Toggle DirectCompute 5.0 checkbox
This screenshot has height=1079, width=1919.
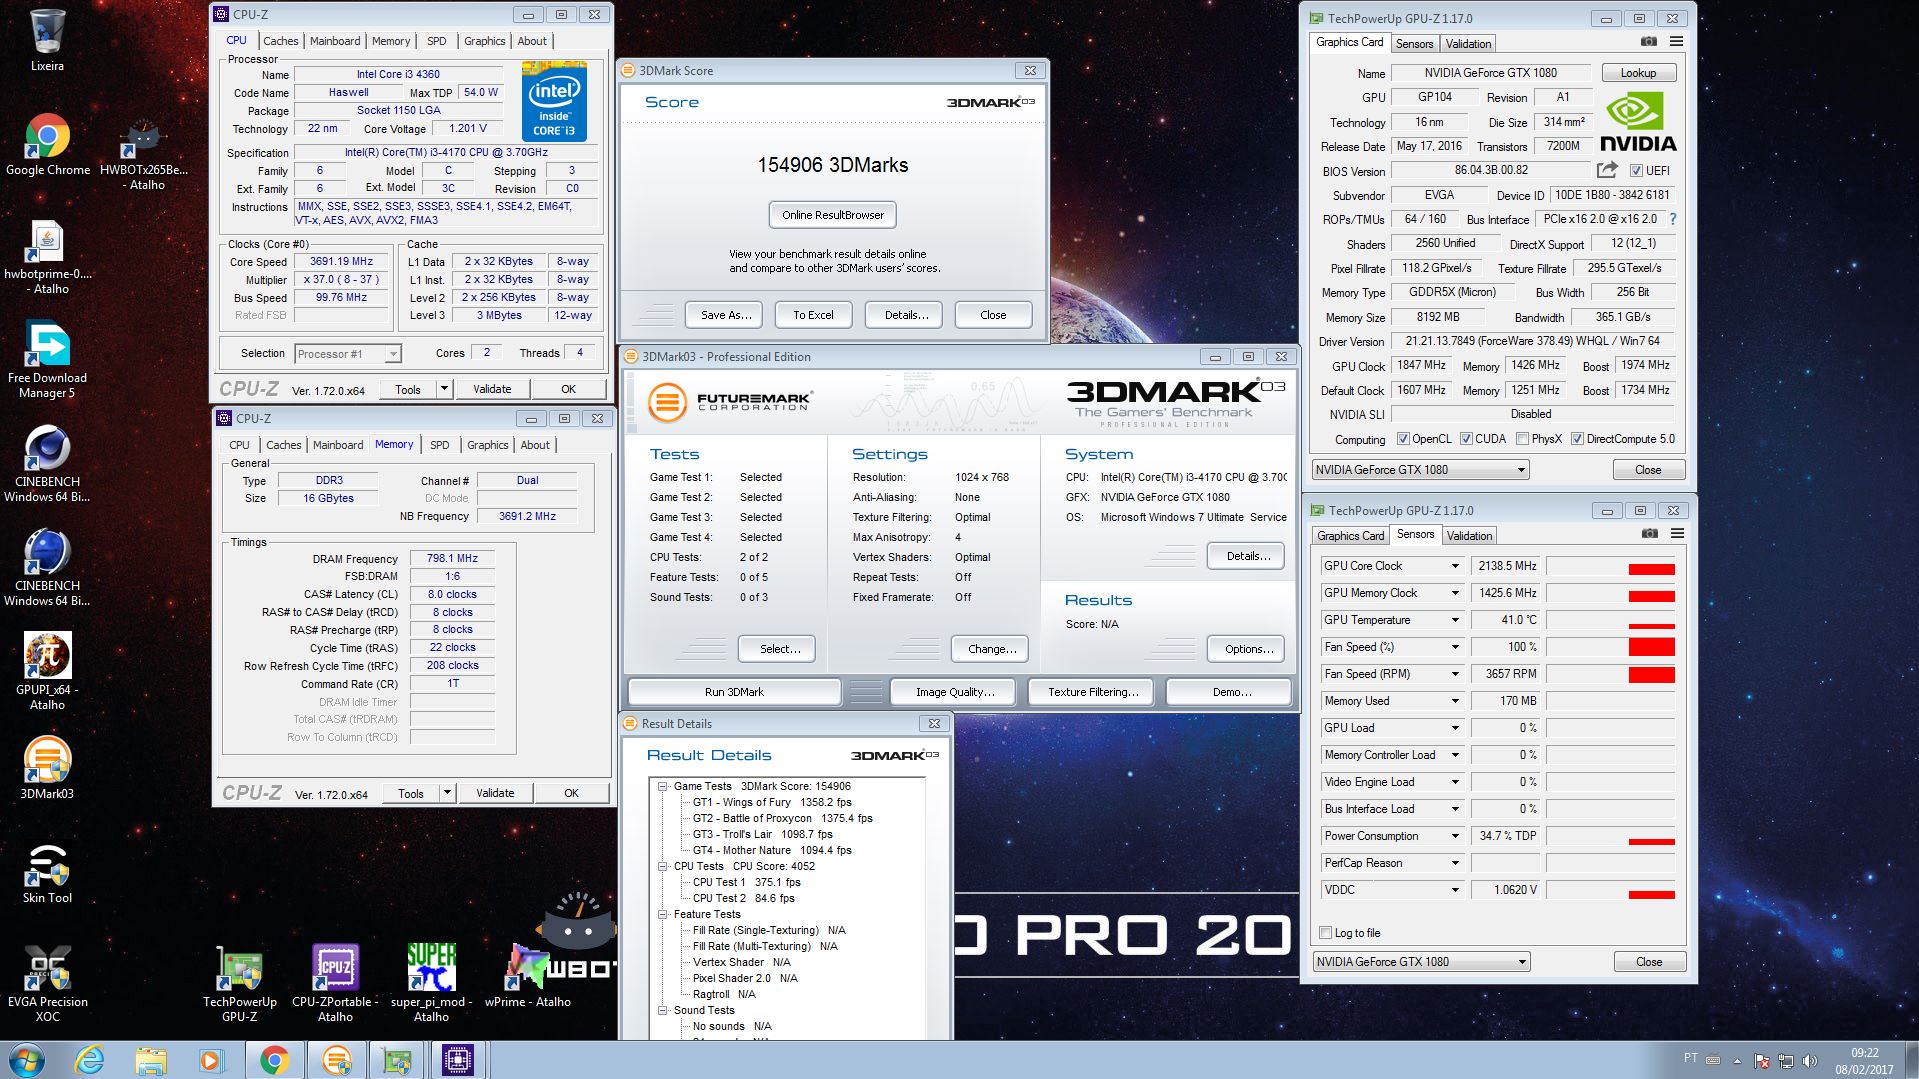(1577, 439)
